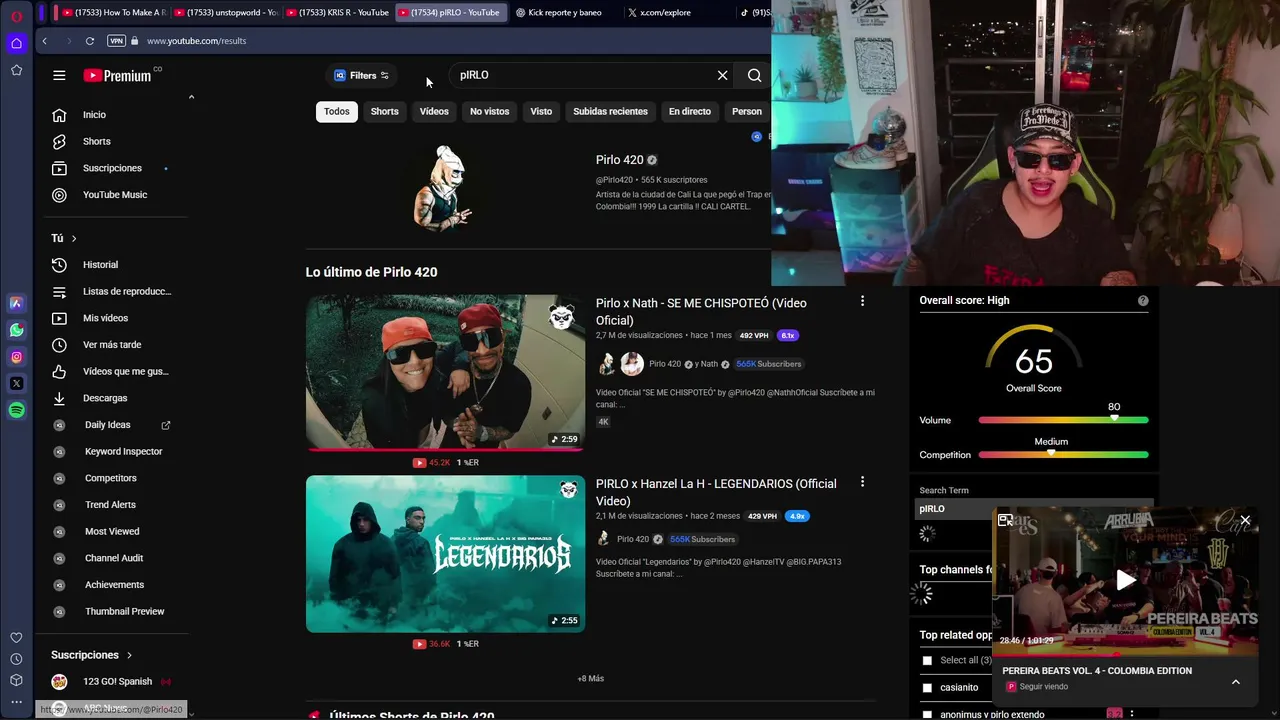Collapse the miniplayer with chevron

click(1235, 682)
